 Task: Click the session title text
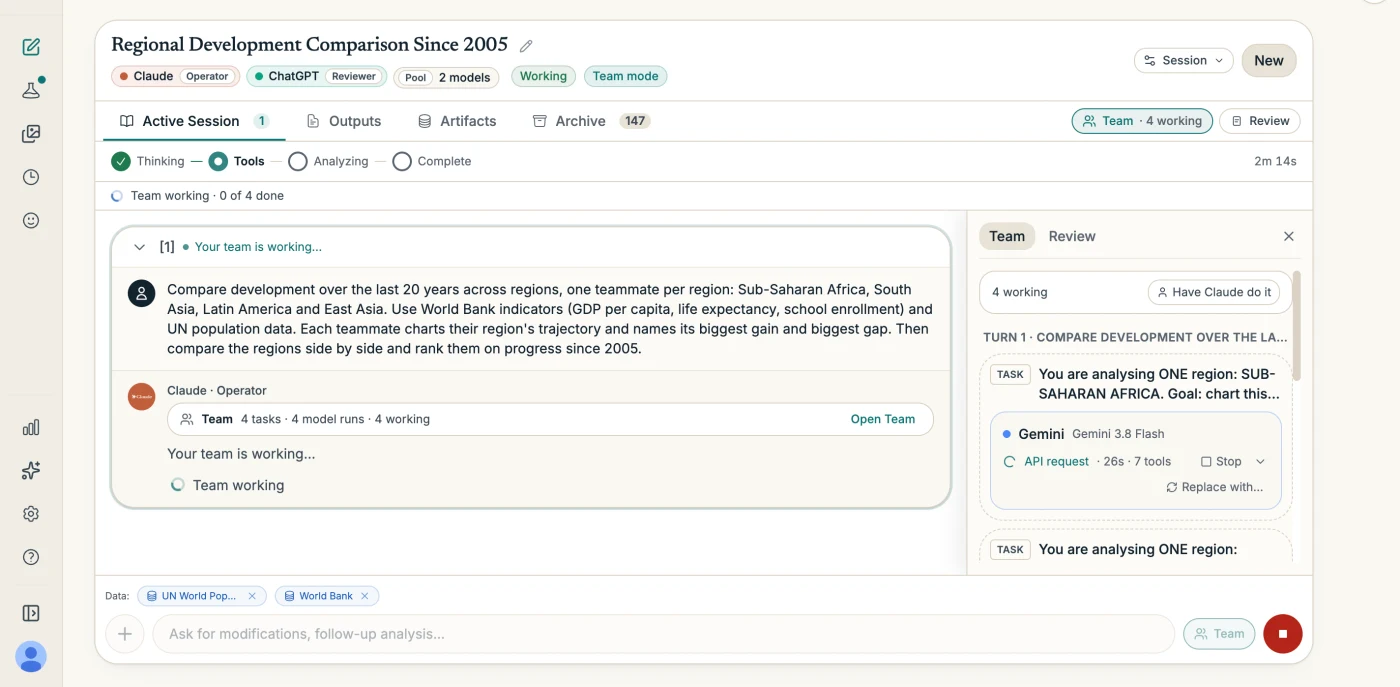click(310, 45)
